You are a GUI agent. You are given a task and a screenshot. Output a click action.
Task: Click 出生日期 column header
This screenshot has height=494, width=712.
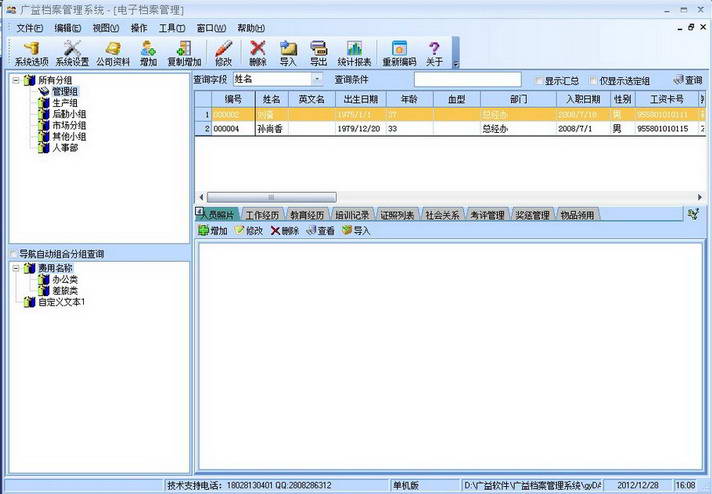361,99
